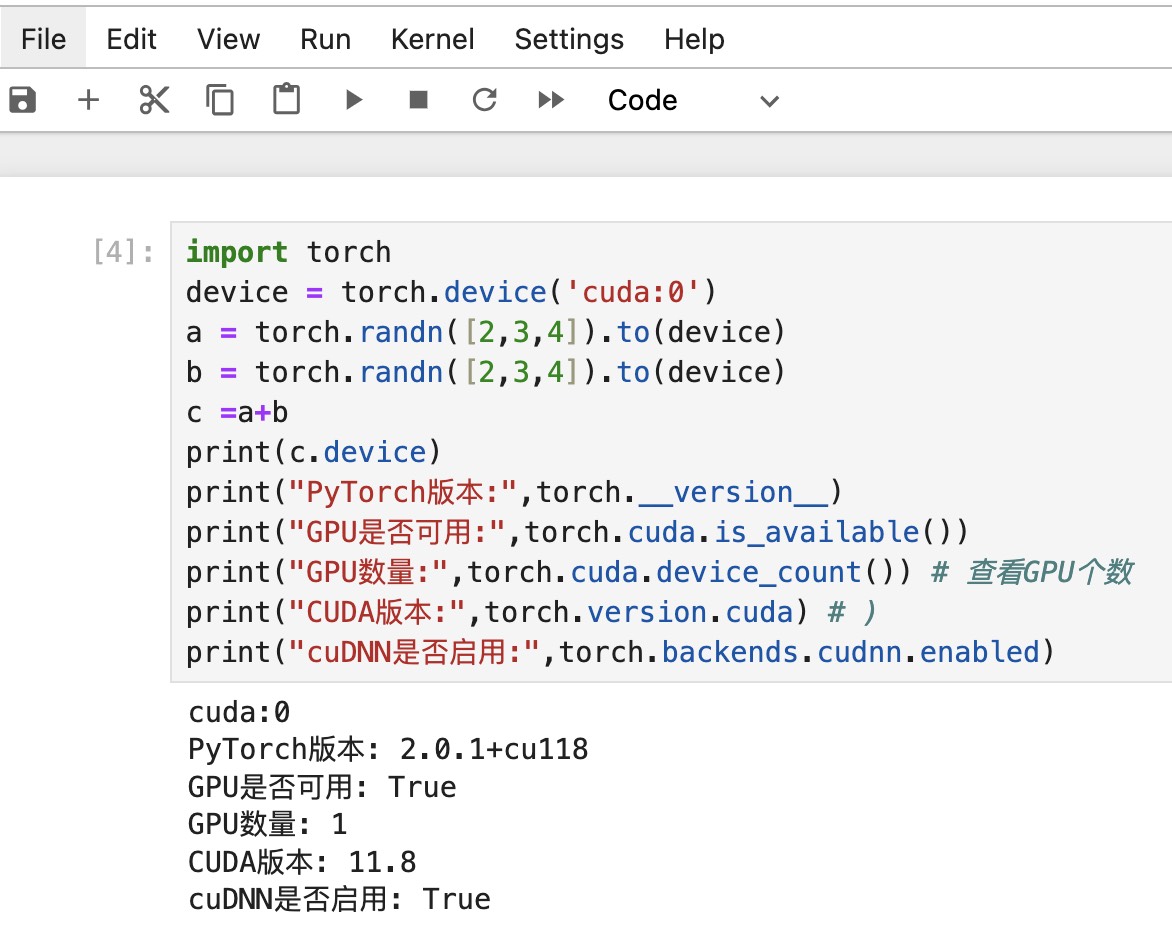Cut the selected cell with the scissors icon
Image resolution: width=1172 pixels, height=932 pixels.
point(154,99)
